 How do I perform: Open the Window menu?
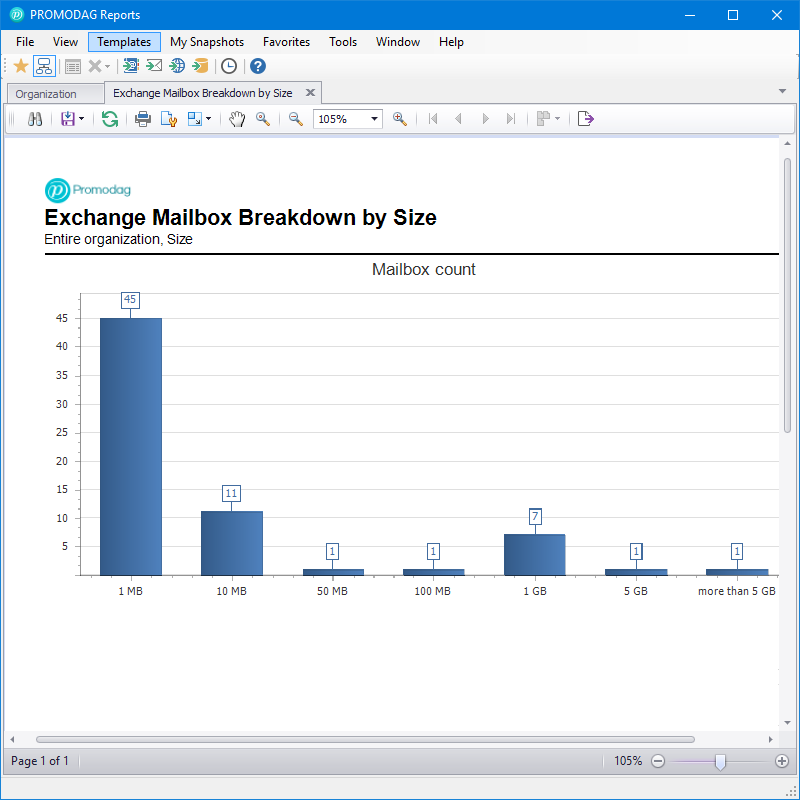point(397,42)
